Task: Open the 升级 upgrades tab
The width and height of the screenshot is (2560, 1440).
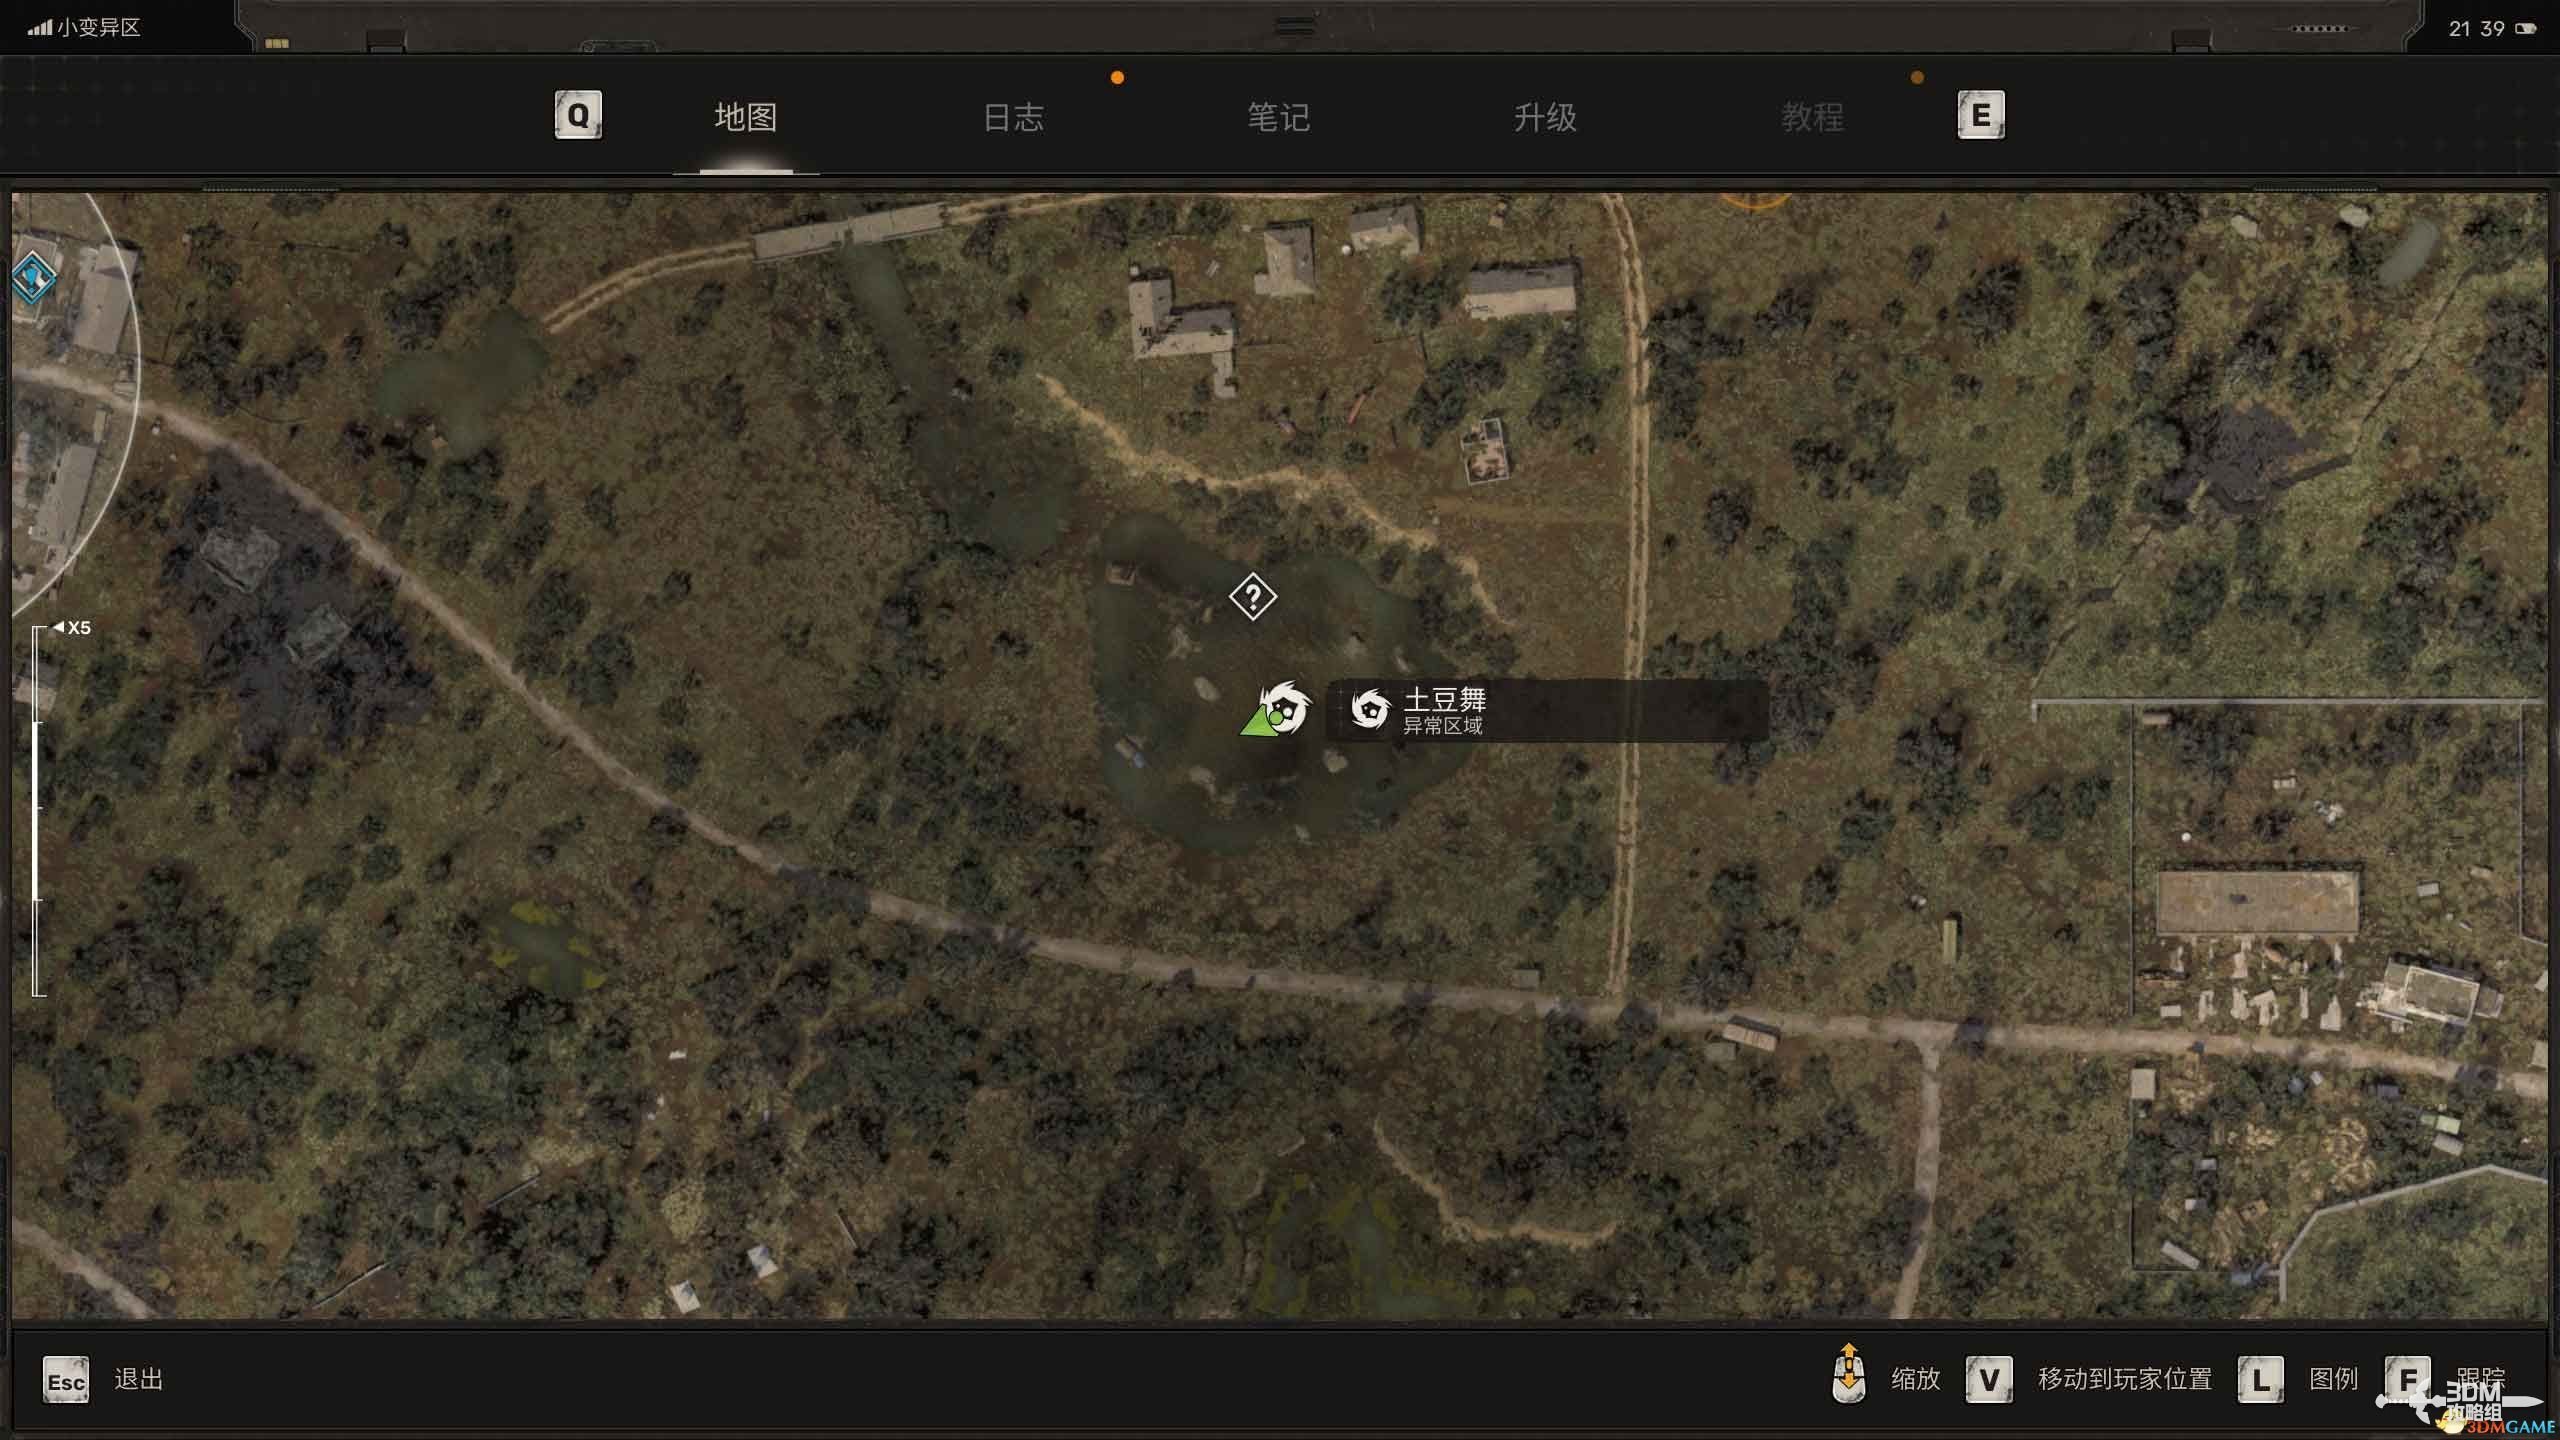Action: coord(1545,118)
